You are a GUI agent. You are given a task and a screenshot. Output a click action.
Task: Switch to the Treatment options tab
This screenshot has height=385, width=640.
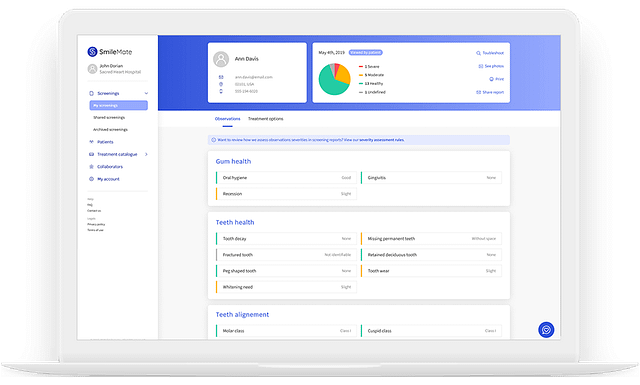pos(265,119)
